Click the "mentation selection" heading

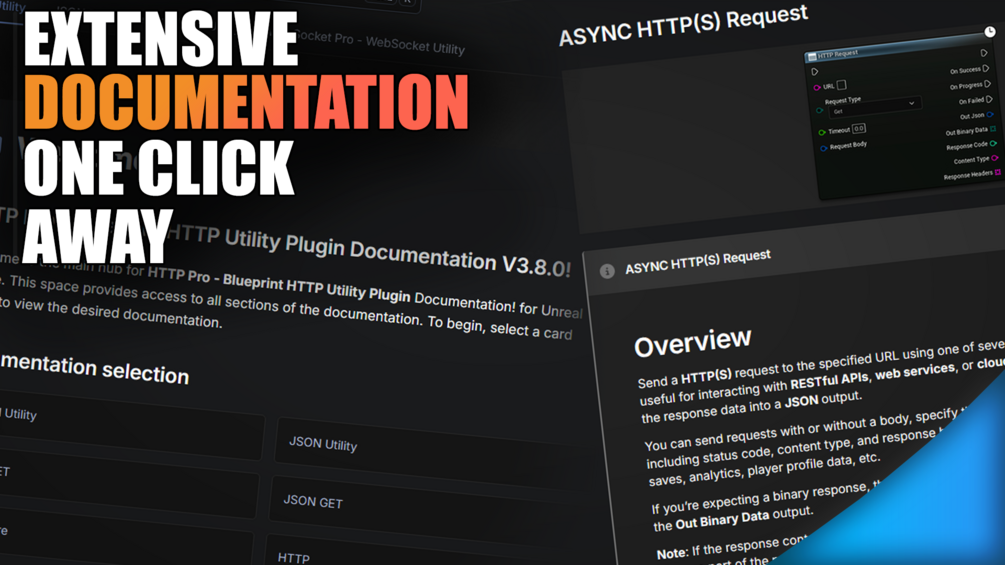click(x=95, y=369)
